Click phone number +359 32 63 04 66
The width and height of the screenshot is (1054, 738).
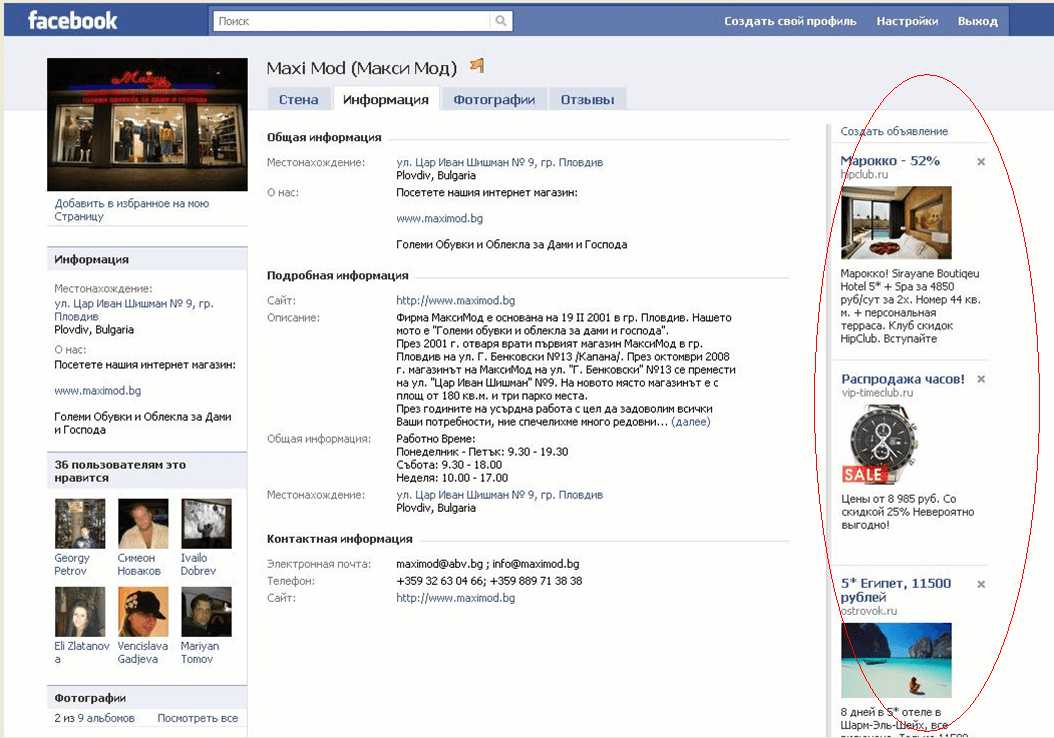point(440,581)
